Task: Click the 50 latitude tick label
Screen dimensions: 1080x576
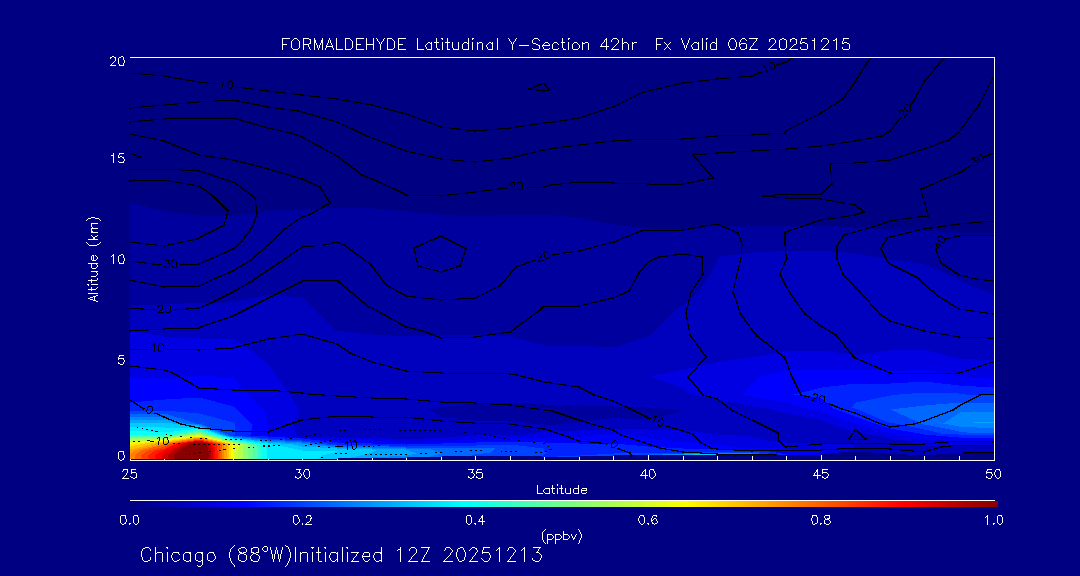Action: pyautogui.click(x=994, y=473)
